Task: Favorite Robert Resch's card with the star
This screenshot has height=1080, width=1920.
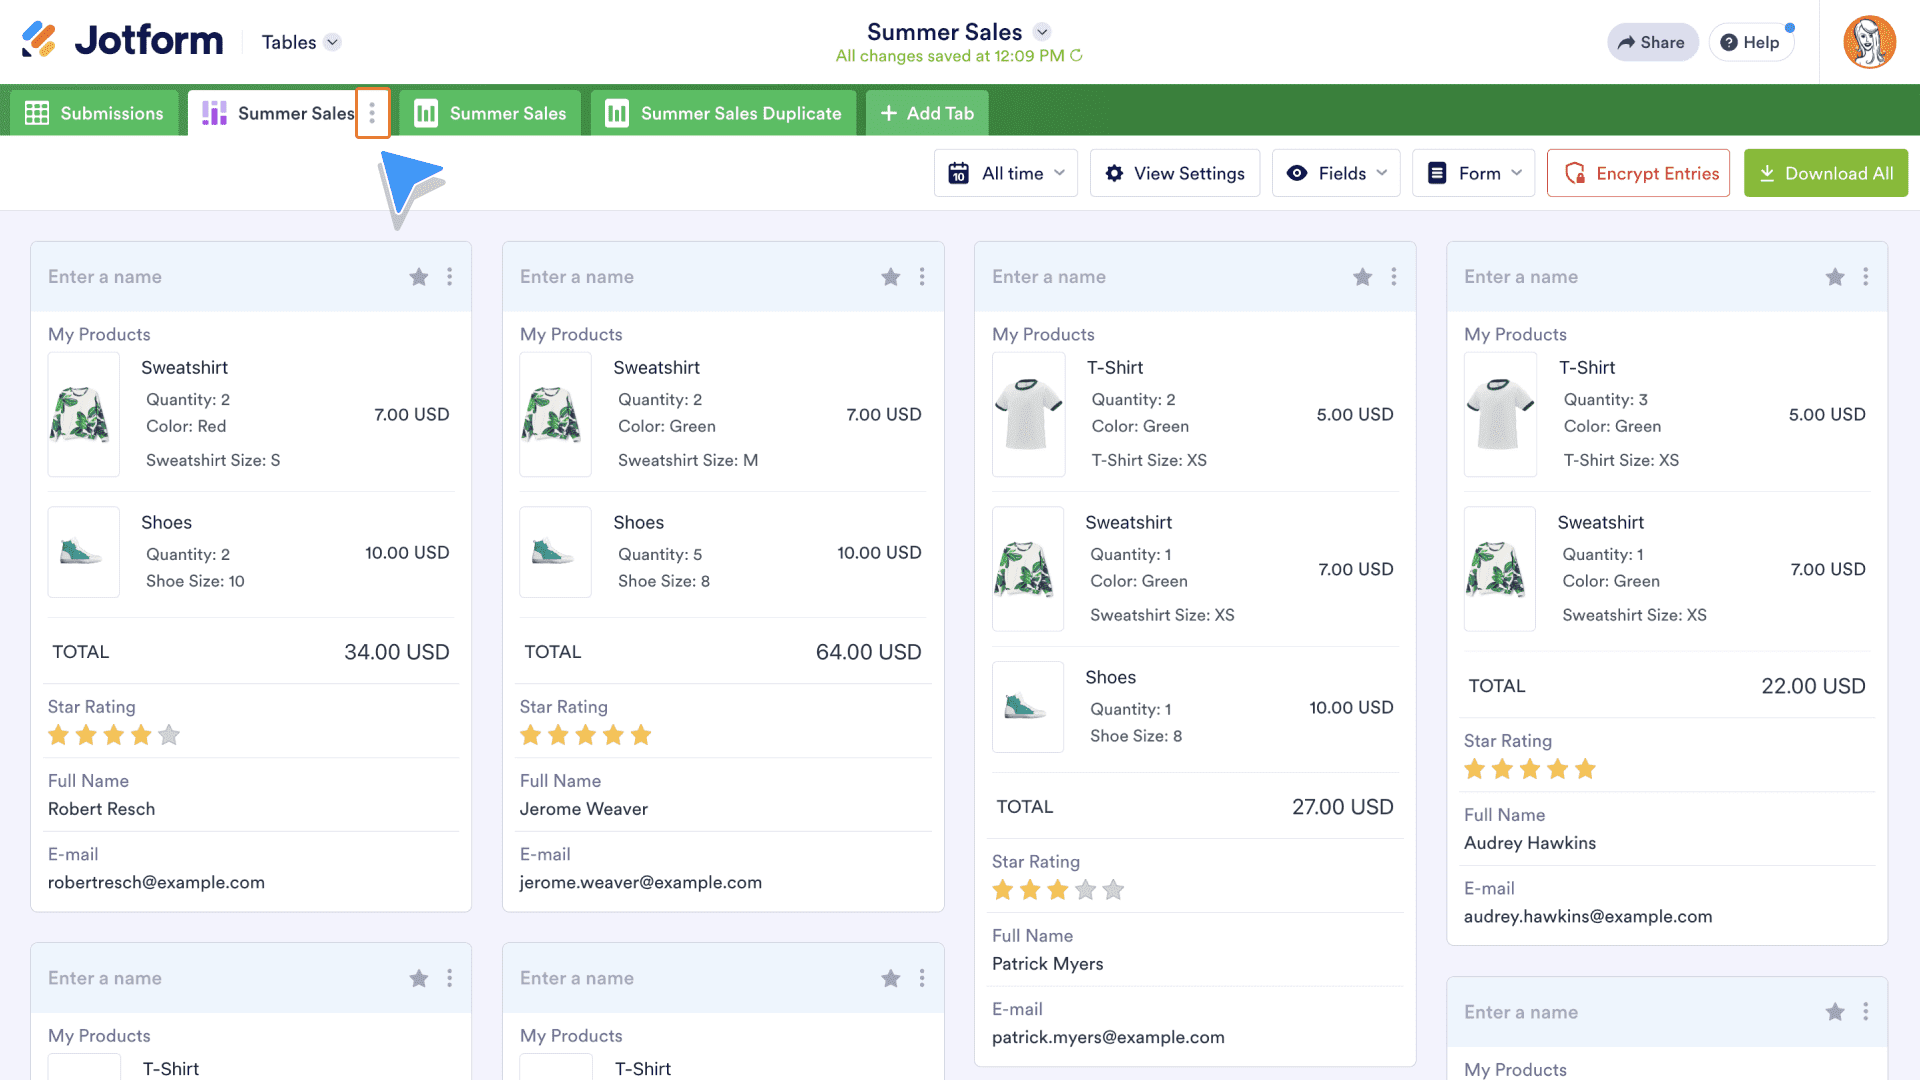Action: pos(419,277)
